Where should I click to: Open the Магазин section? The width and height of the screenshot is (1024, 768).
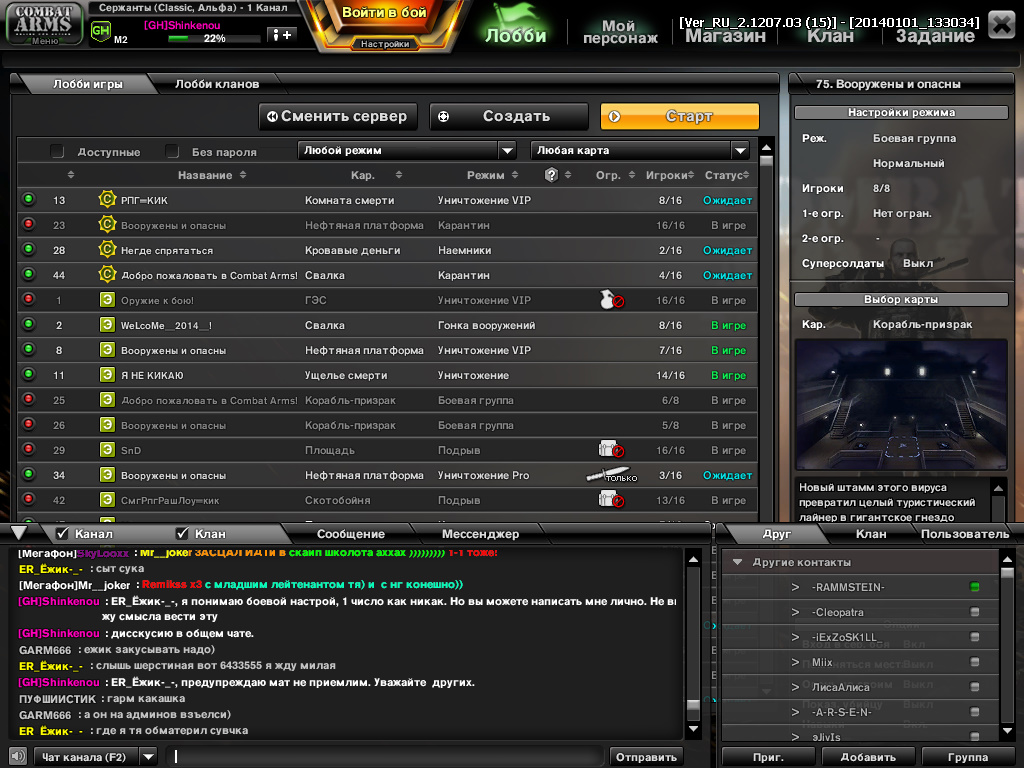[x=725, y=36]
